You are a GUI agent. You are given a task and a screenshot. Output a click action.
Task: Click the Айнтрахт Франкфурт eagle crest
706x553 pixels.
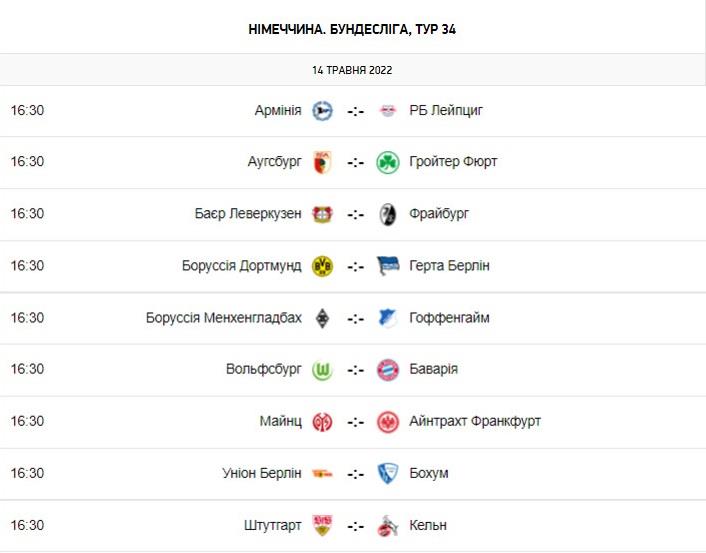coord(388,422)
